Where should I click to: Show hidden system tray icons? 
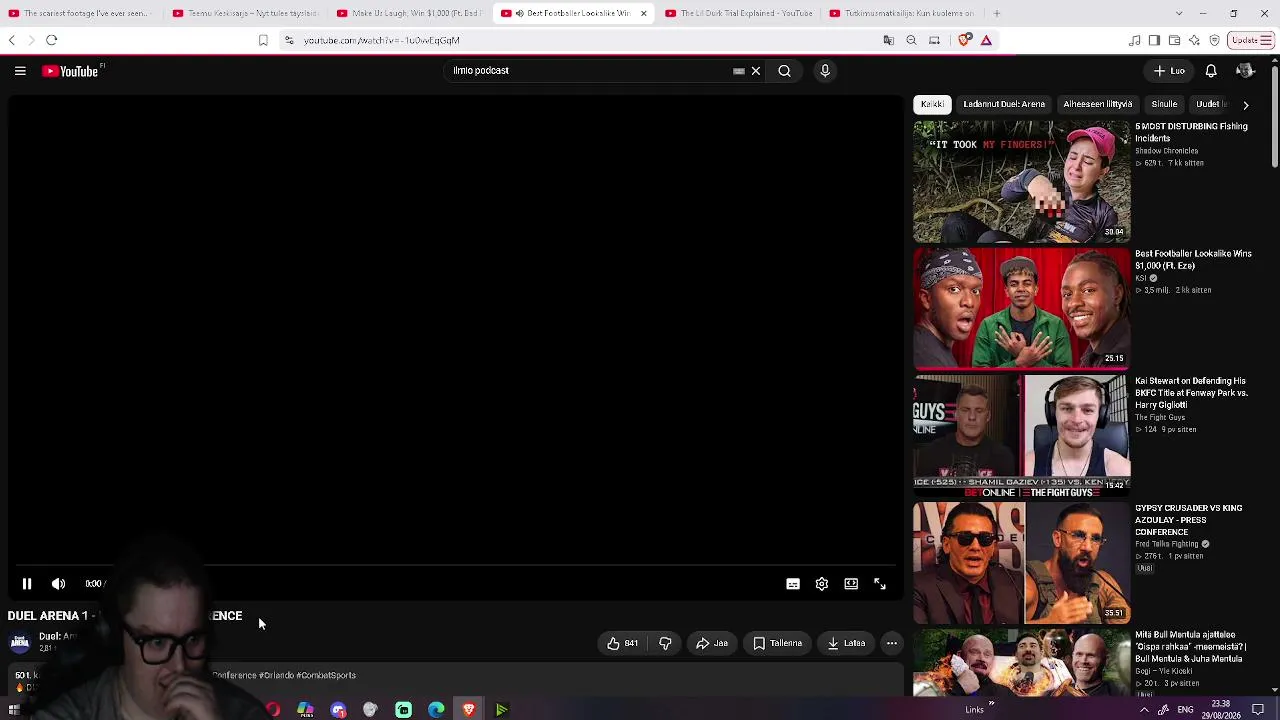click(x=1144, y=710)
